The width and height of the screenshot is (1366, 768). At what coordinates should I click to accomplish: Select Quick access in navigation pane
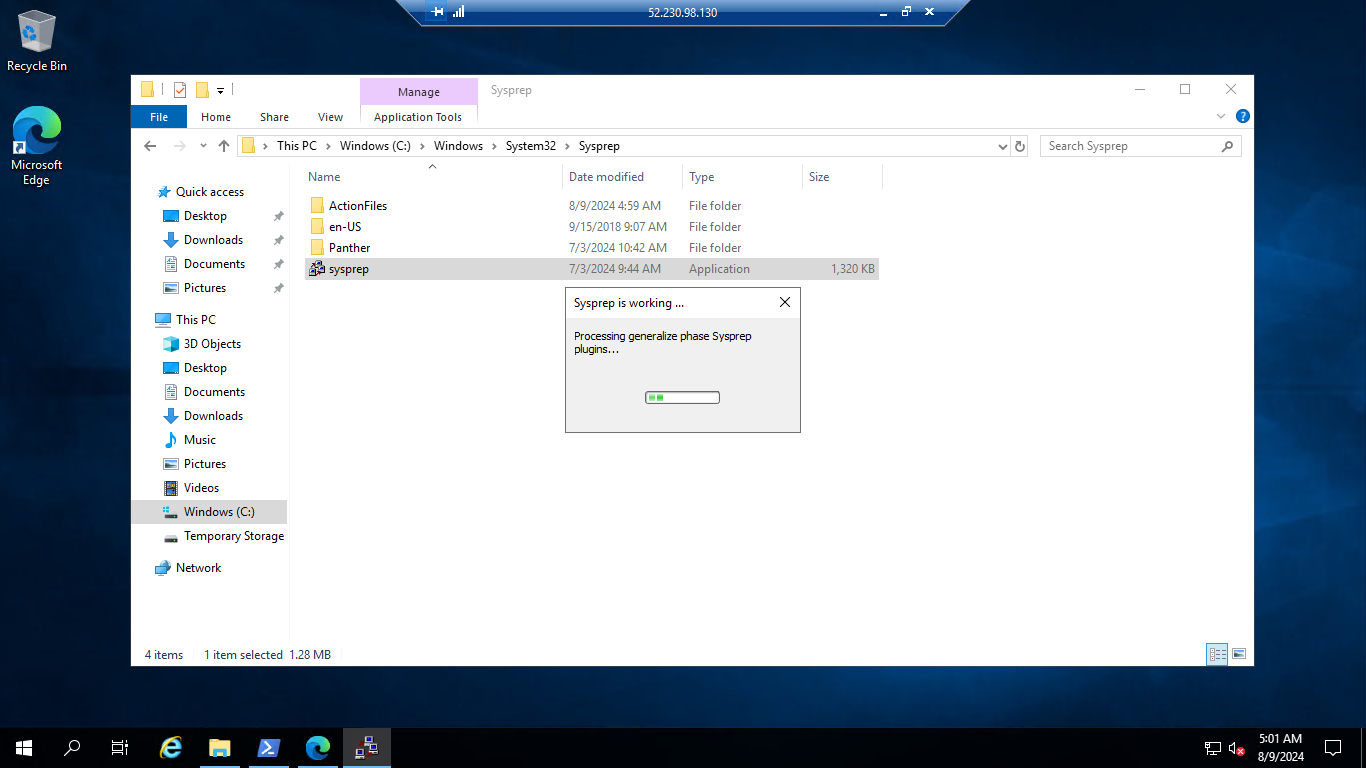coord(209,192)
